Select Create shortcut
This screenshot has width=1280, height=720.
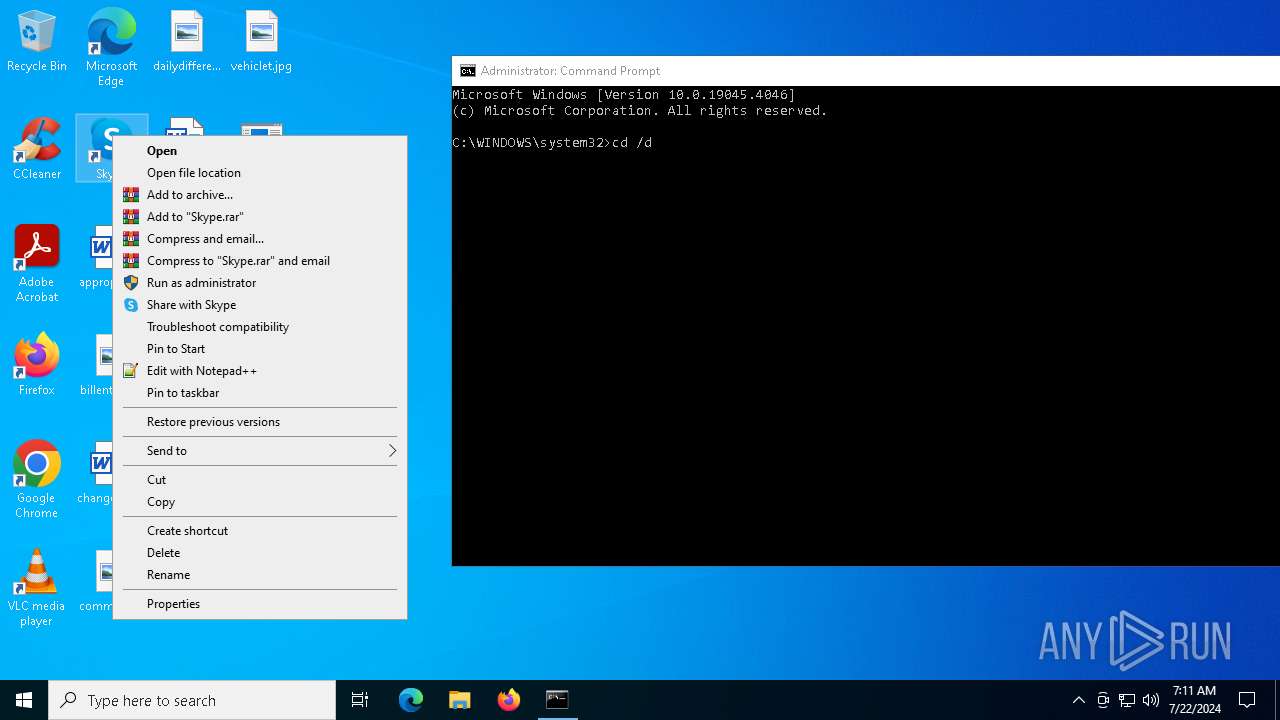pos(260,531)
